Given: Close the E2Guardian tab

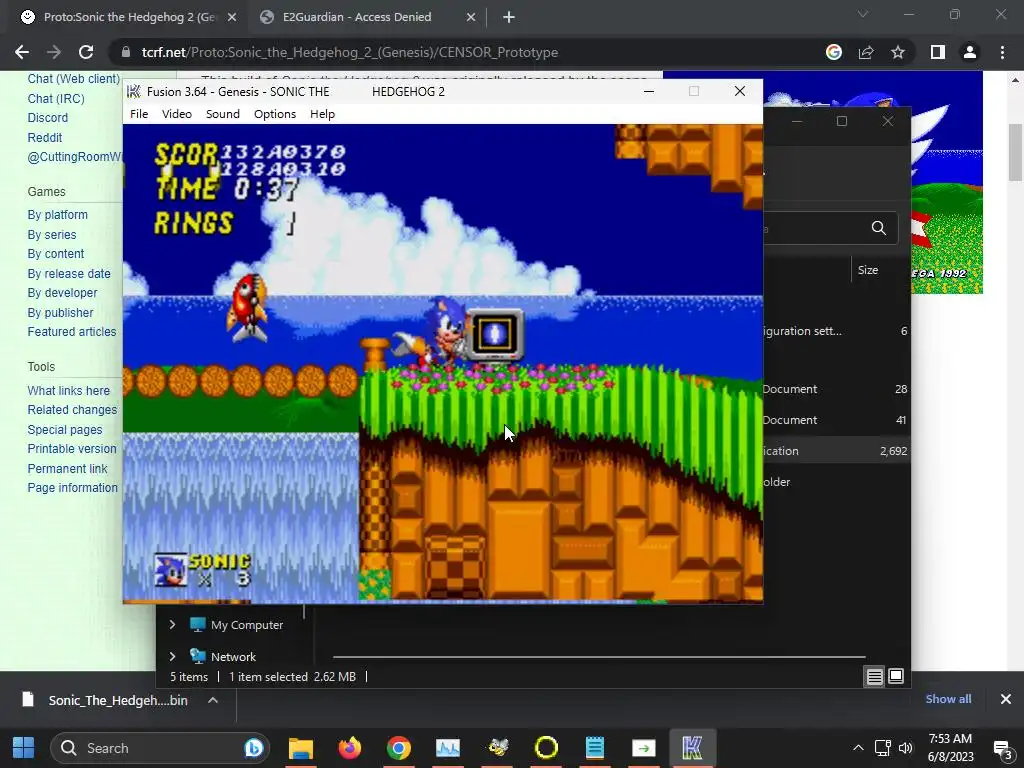Looking at the screenshot, I should pyautogui.click(x=471, y=17).
